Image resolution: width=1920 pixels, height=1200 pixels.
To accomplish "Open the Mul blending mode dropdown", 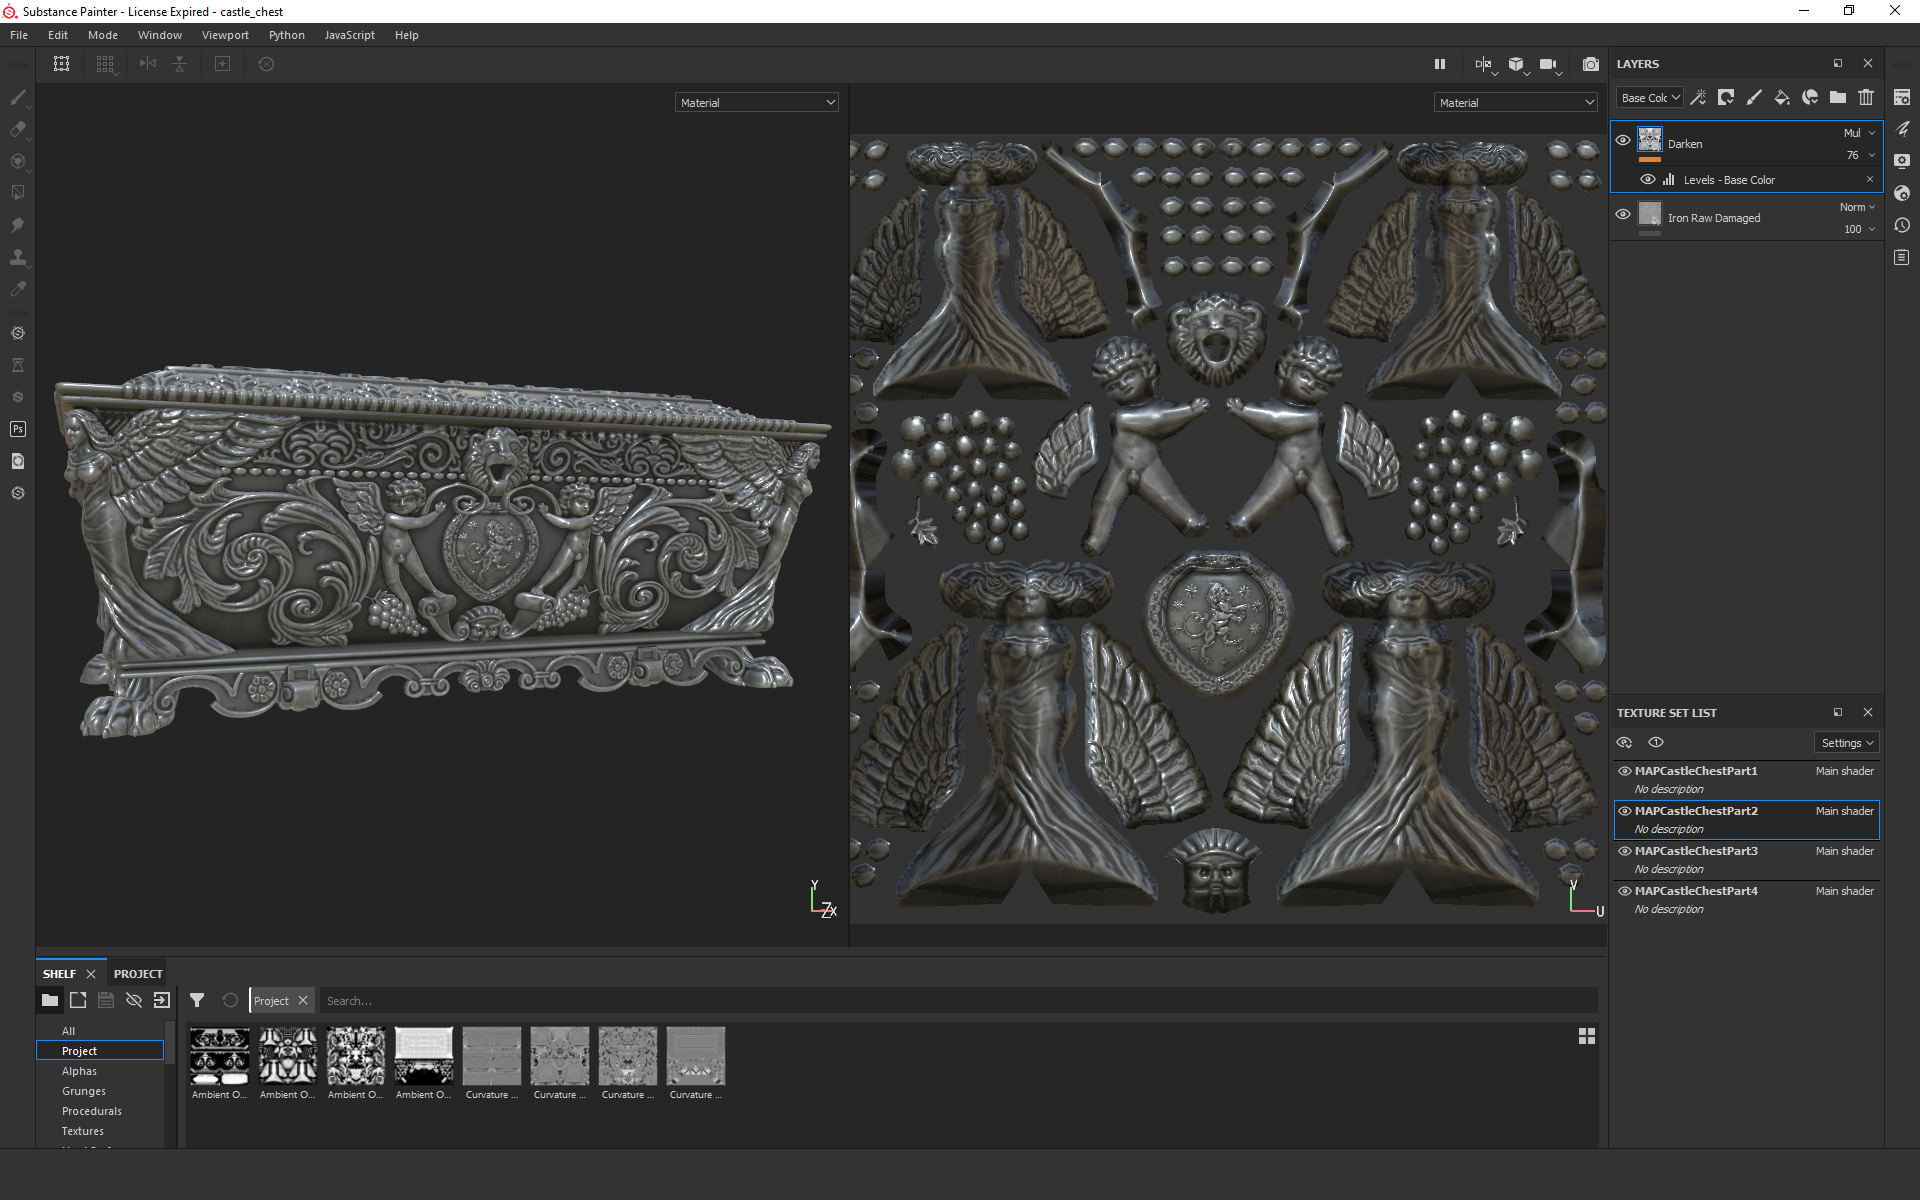I will click(1859, 133).
